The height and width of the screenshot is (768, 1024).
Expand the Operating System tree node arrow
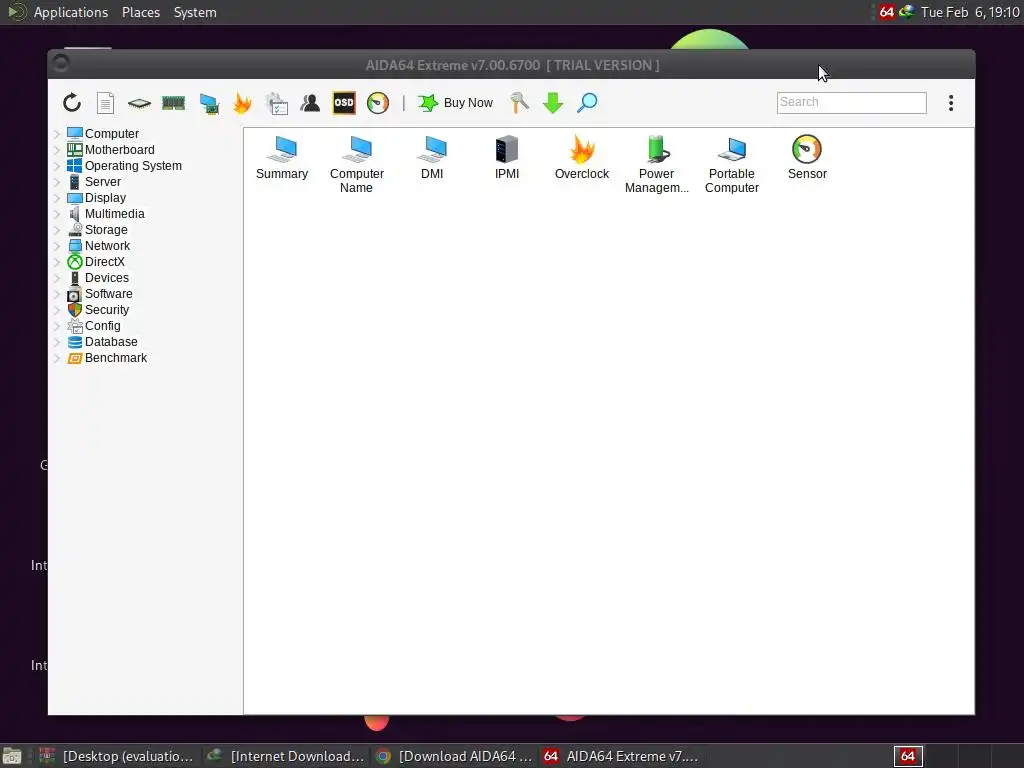click(x=57, y=166)
